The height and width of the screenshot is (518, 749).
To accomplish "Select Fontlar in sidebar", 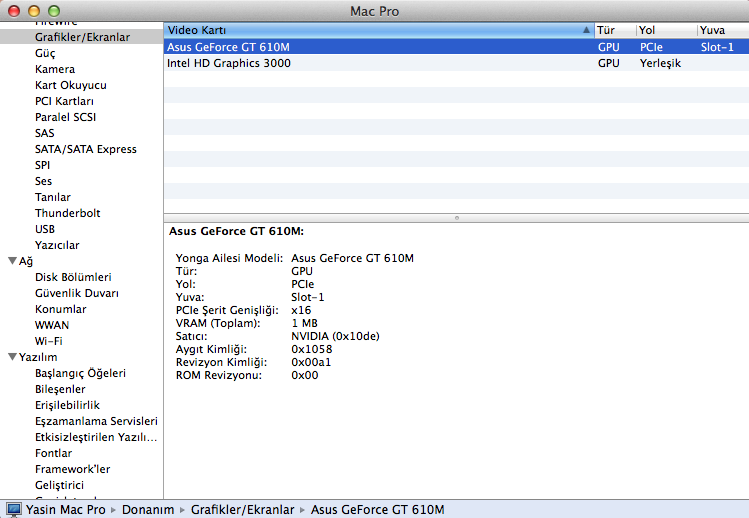I will [x=54, y=453].
